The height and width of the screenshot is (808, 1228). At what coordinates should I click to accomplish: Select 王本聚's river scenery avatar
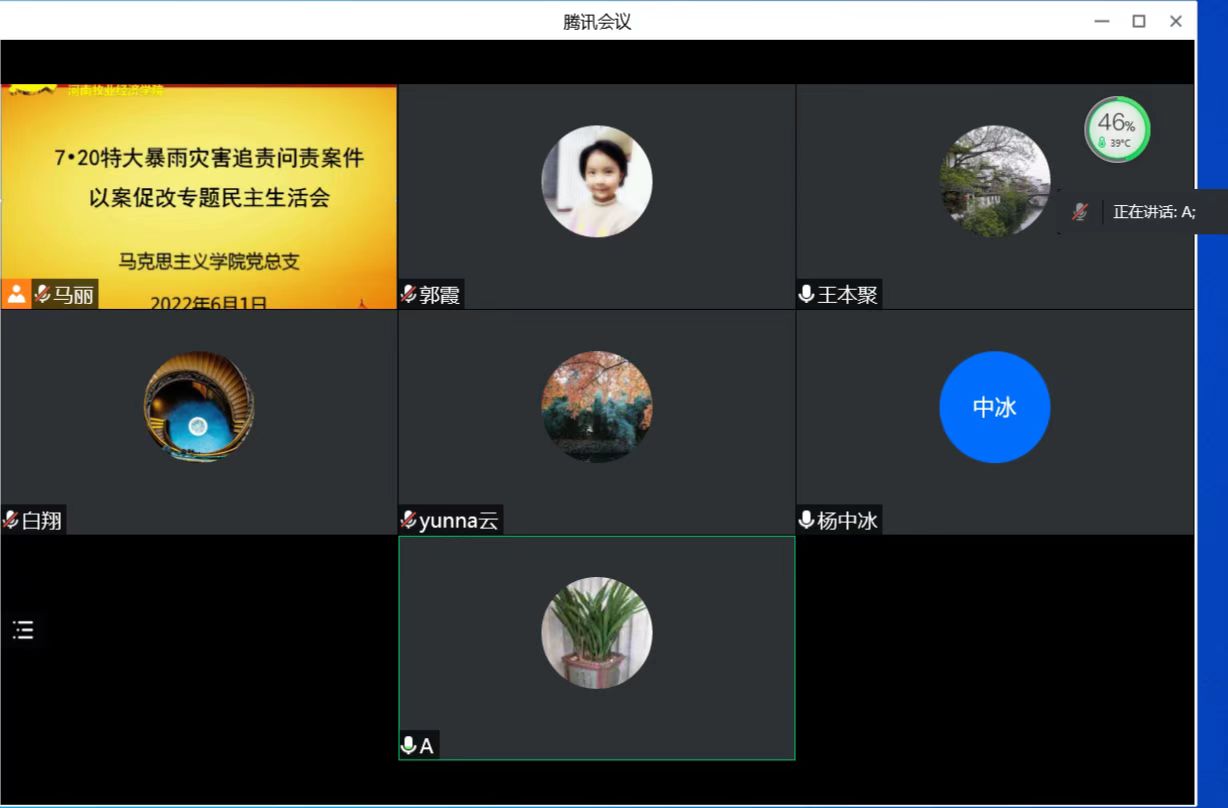tap(994, 181)
